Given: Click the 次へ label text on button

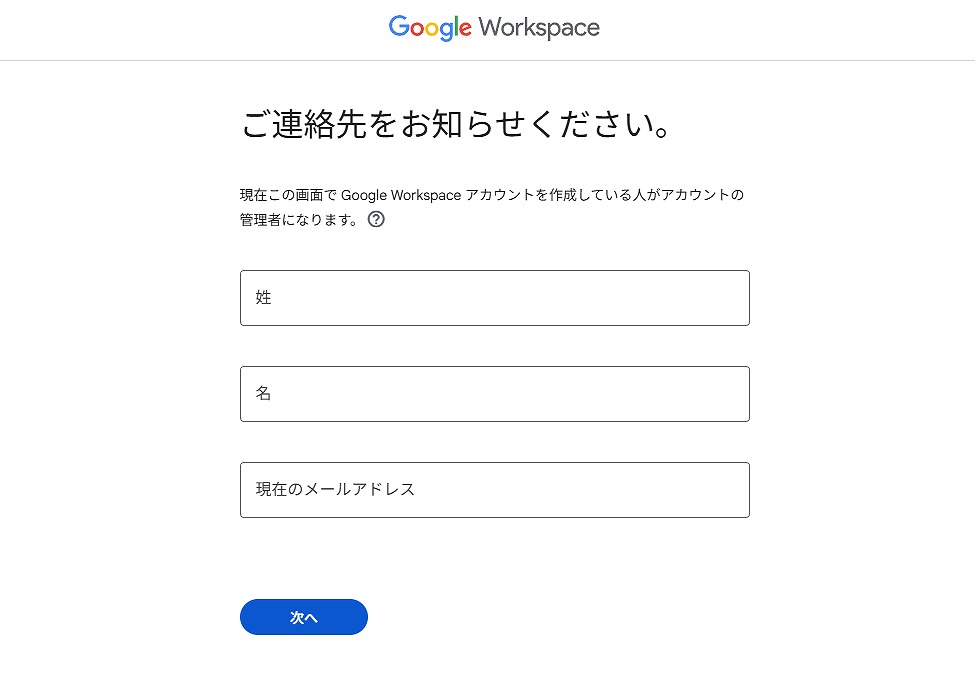Looking at the screenshot, I should click(304, 618).
